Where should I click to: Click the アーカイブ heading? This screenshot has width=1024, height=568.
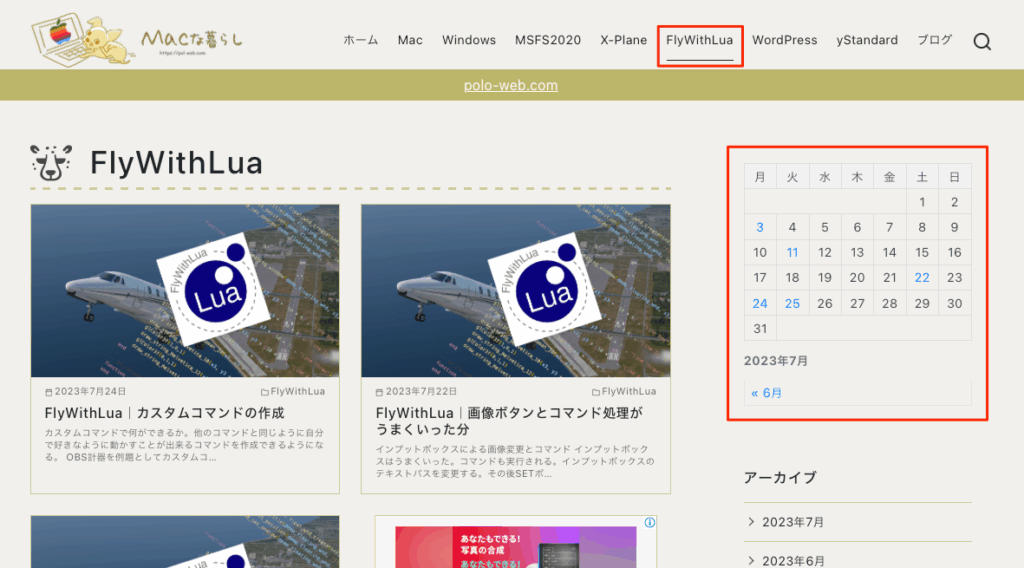(x=780, y=478)
